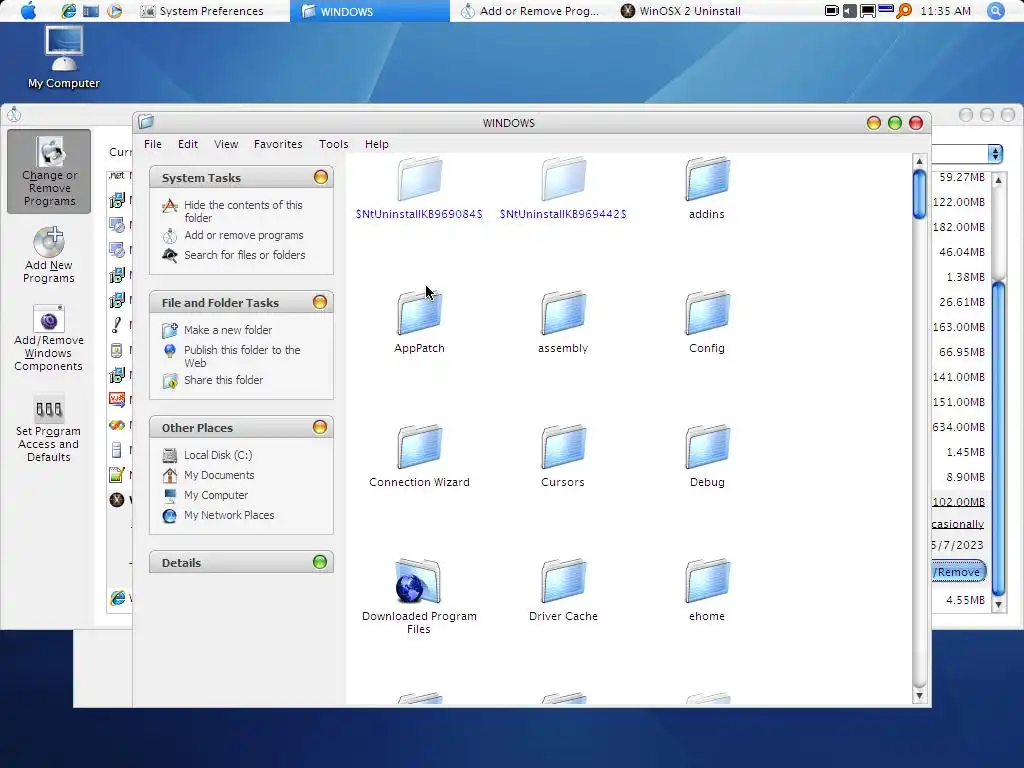Click the 634.00MB size entry
Screen dimensions: 1024x768
[x=958, y=426]
